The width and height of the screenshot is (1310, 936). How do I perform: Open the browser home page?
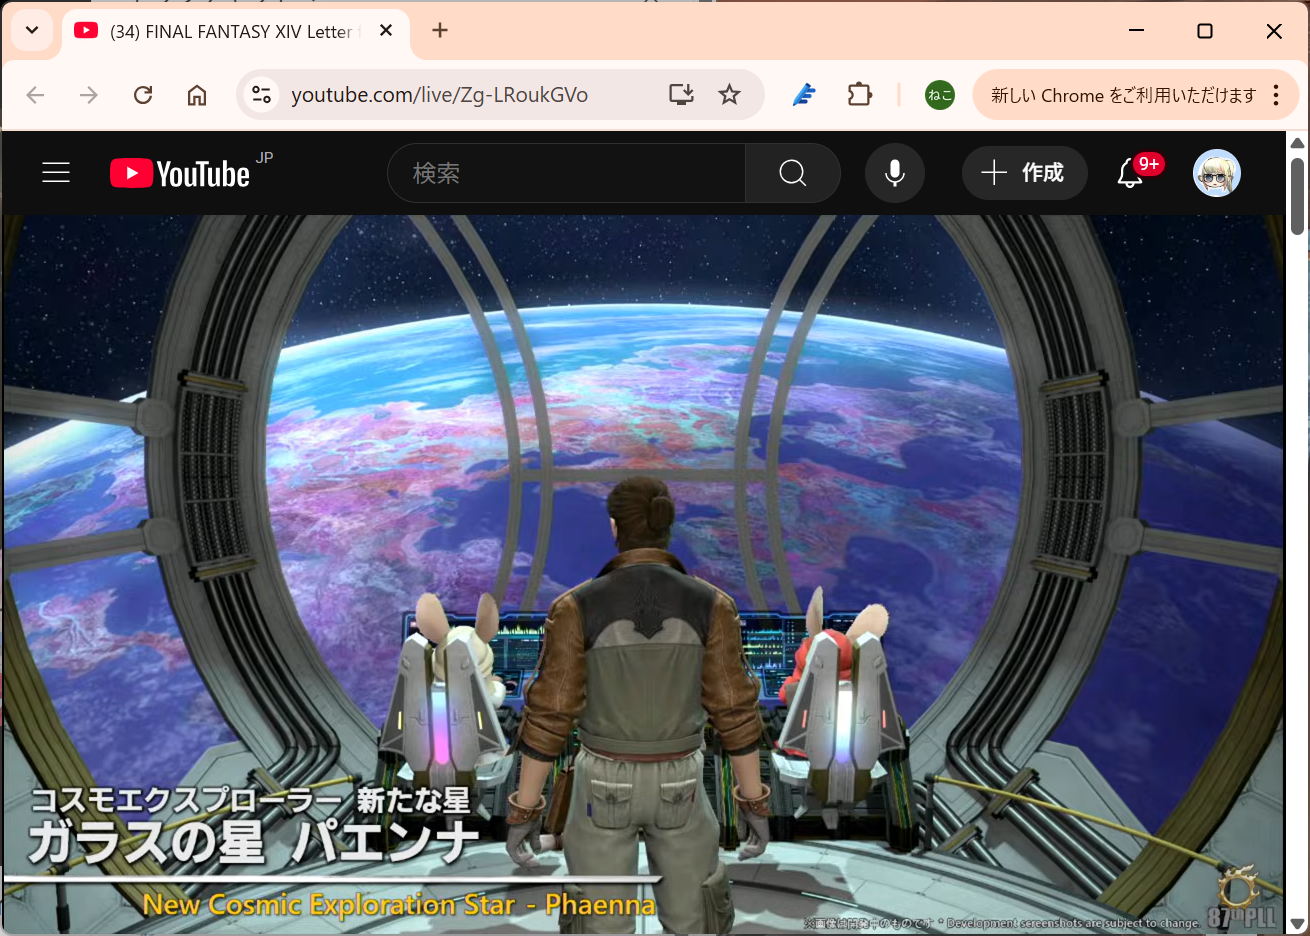click(197, 95)
